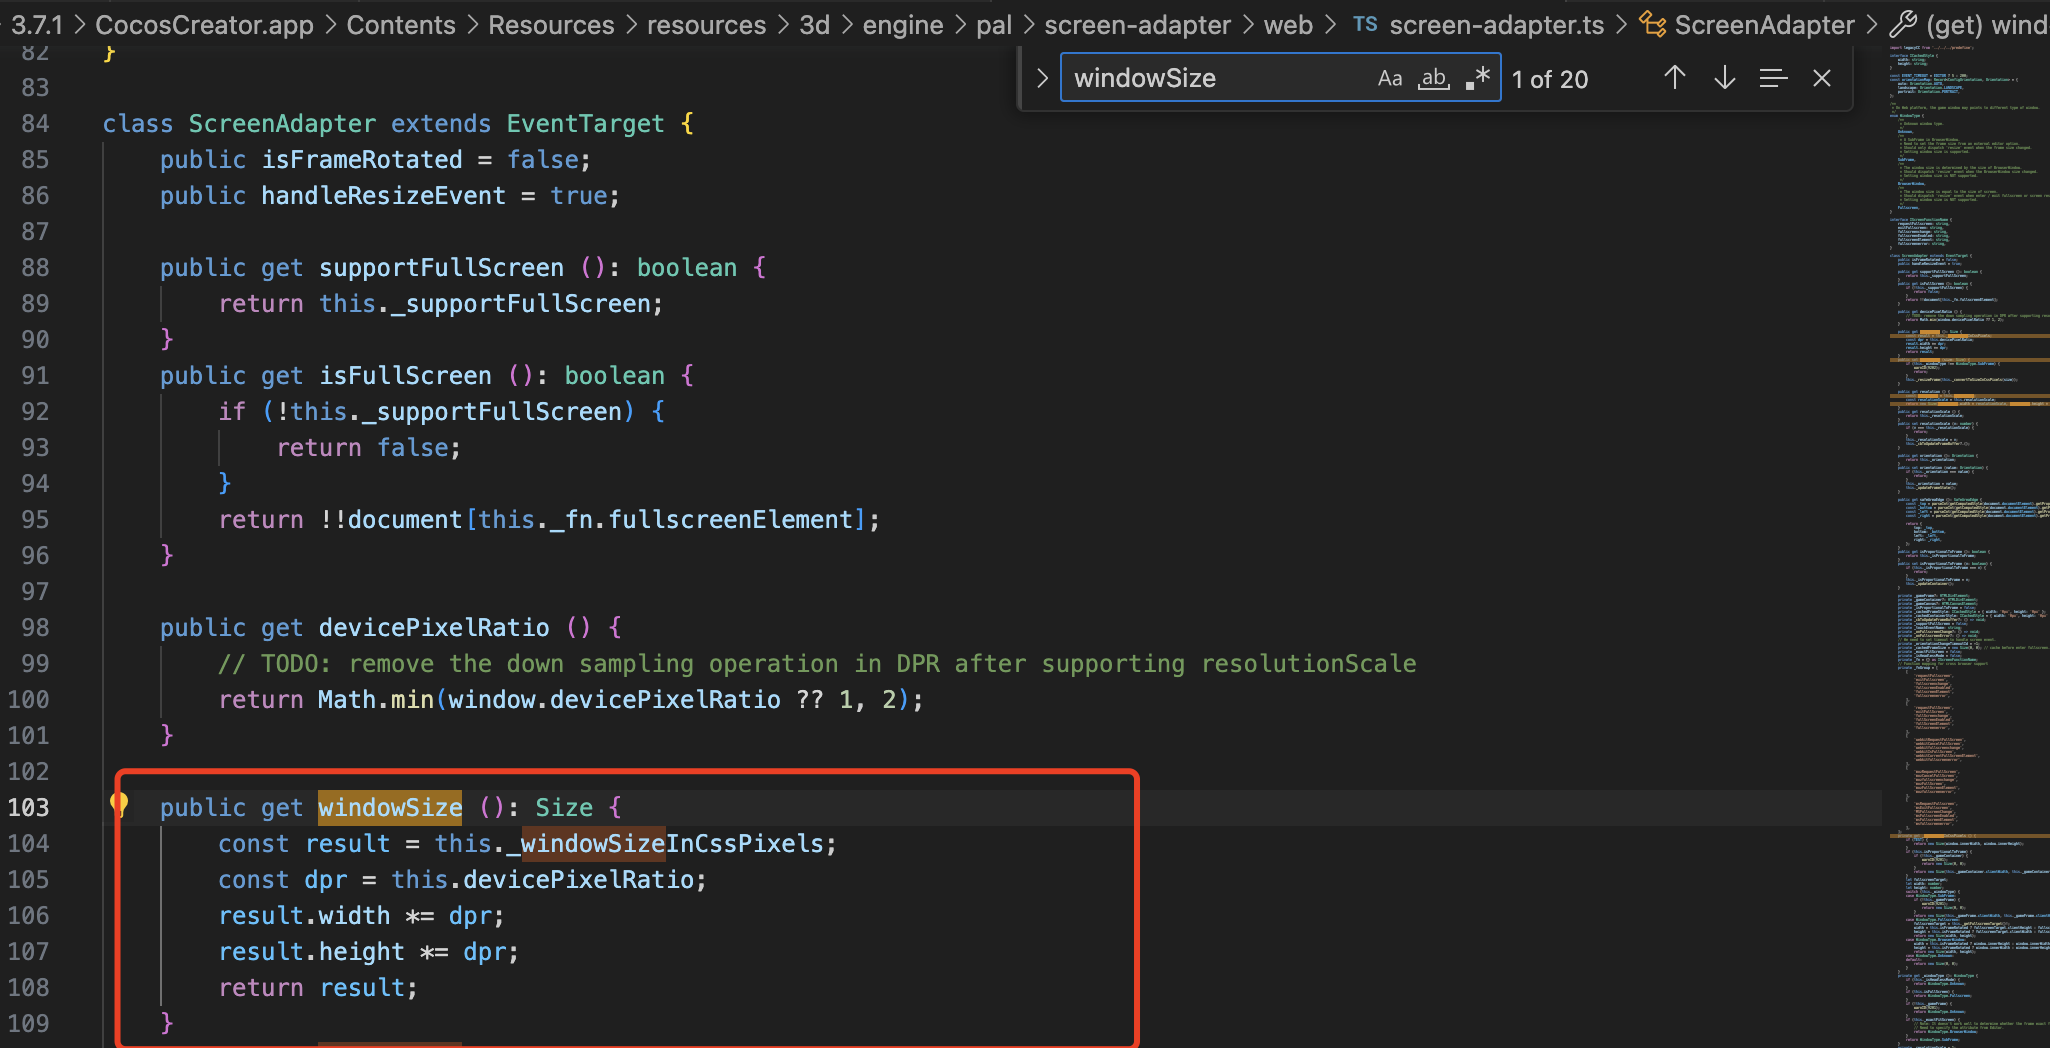Toggle Use Regular Expression option

coord(1478,78)
